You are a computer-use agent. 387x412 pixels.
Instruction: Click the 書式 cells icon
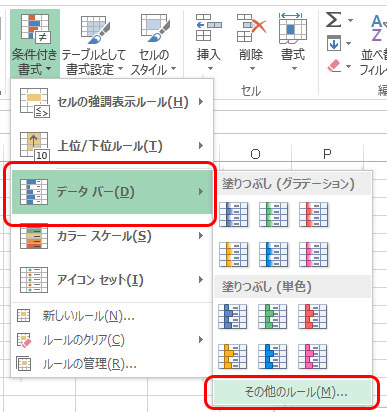[293, 28]
